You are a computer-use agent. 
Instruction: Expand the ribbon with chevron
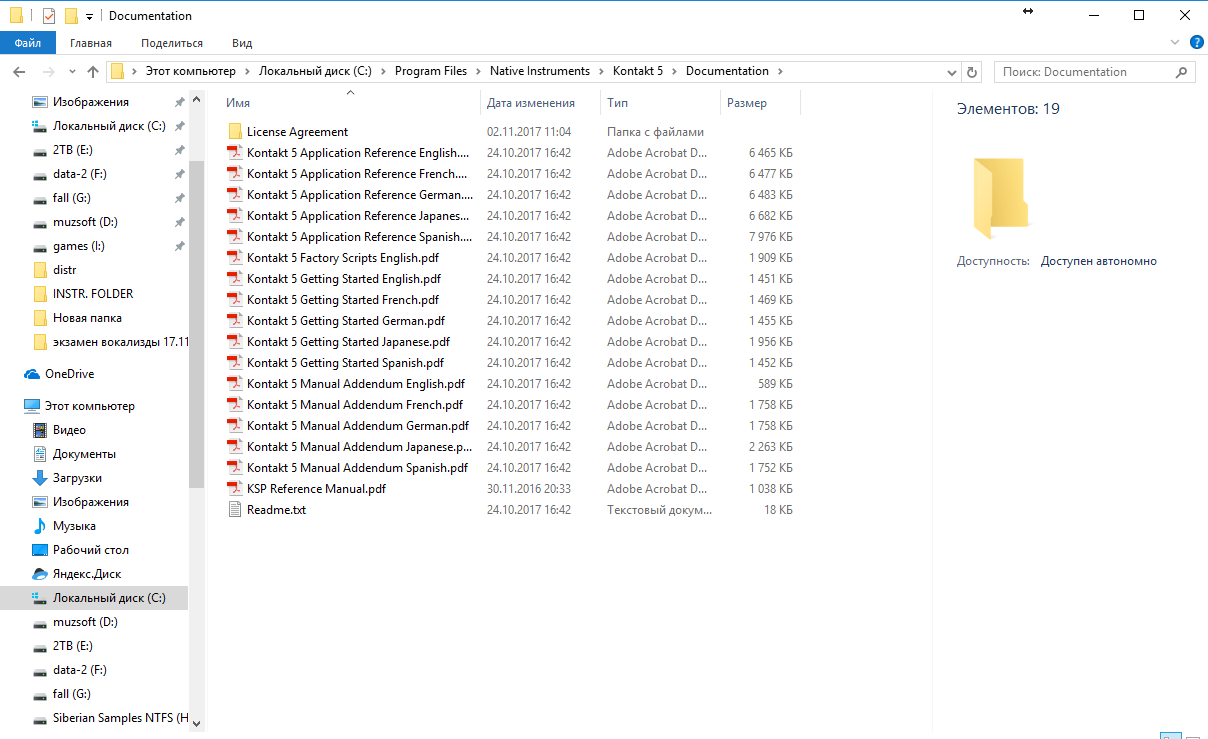[1175, 43]
